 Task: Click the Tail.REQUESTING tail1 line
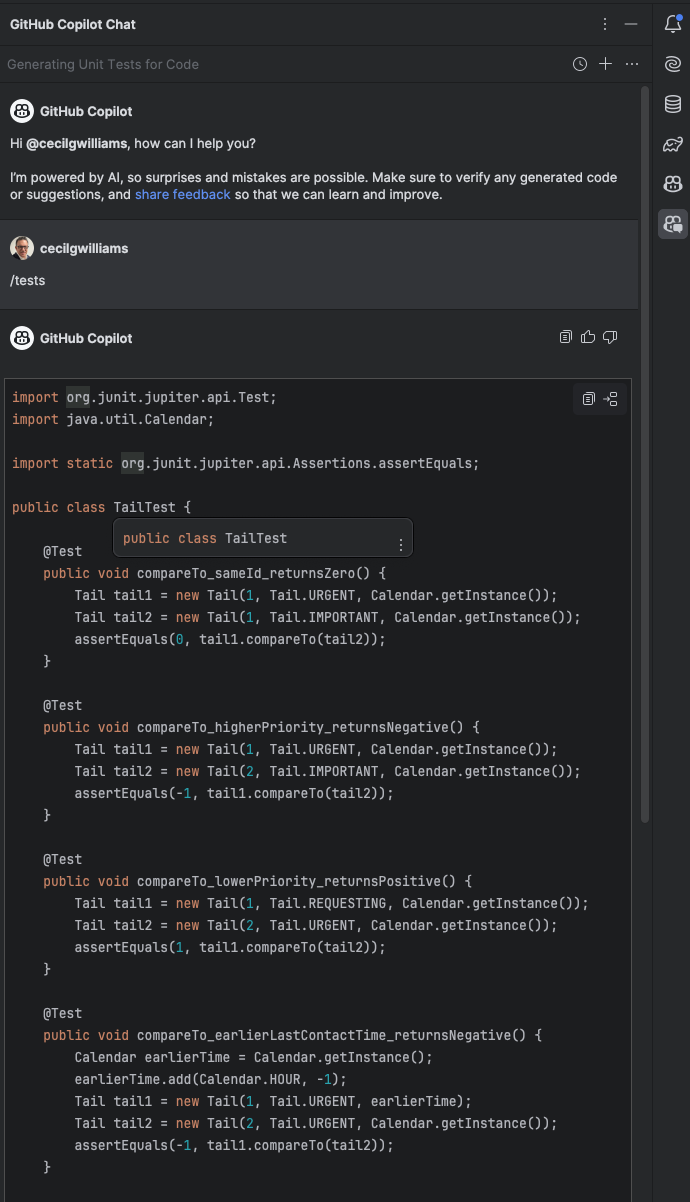(x=331, y=903)
